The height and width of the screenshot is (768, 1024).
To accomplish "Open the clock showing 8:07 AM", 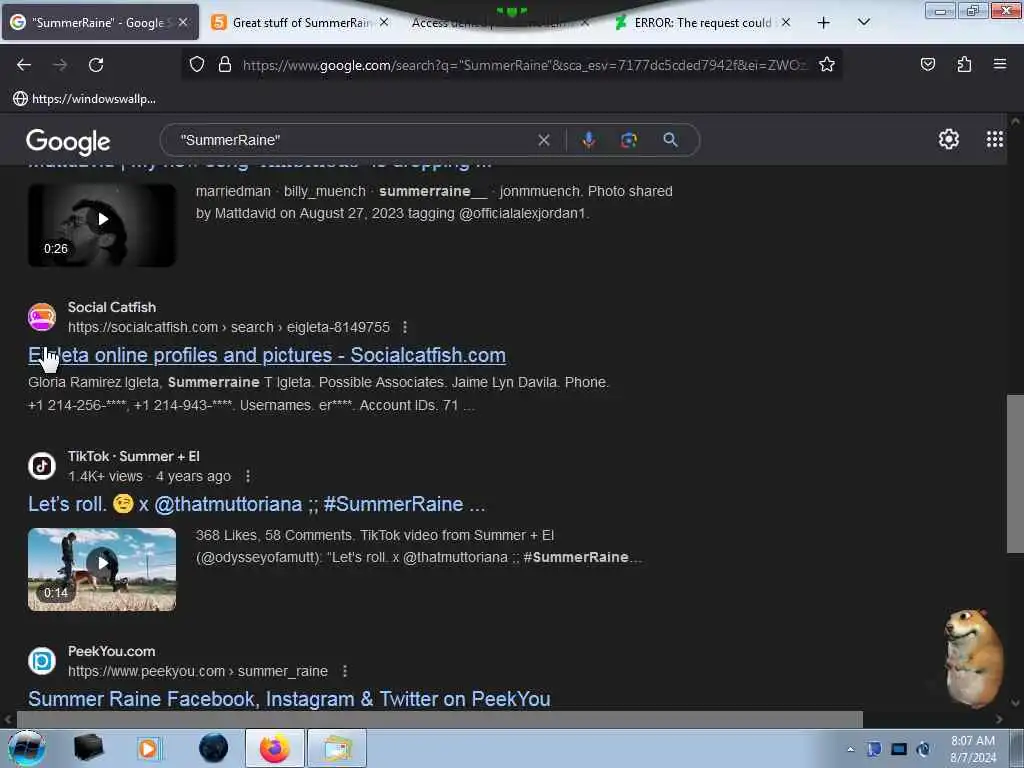I will (x=973, y=749).
